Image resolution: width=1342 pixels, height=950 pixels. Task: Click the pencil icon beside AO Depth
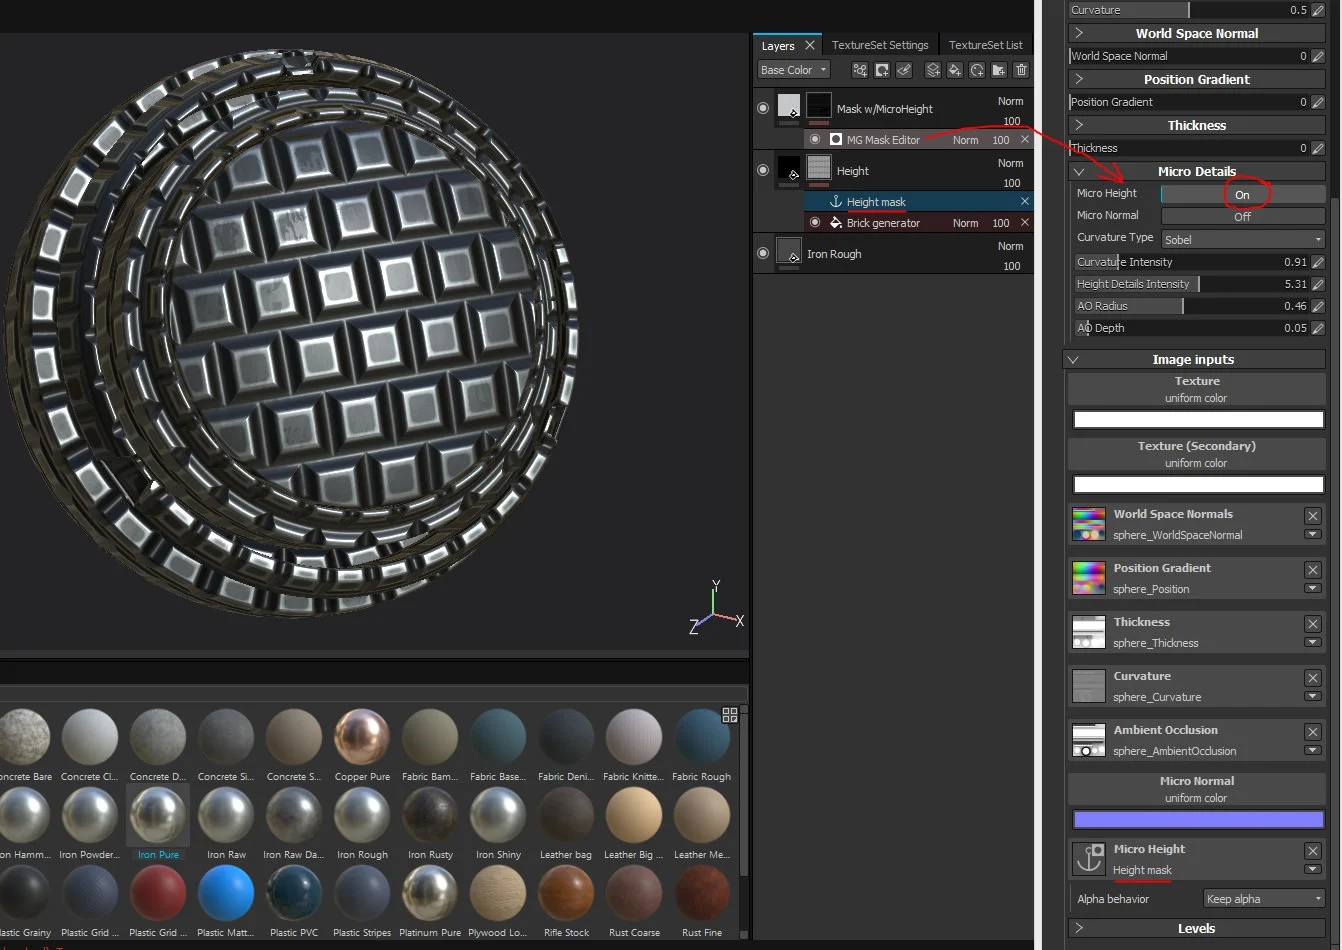point(1318,328)
